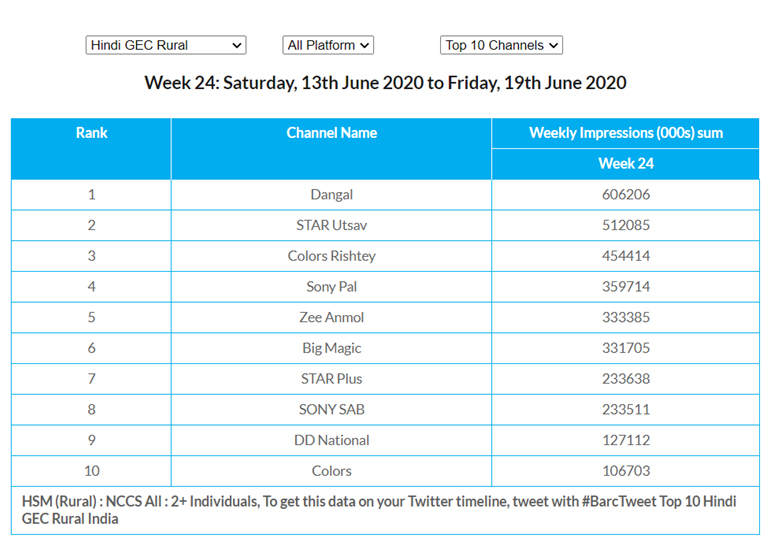Click the Weekly Impressions column header
The image size is (771, 546).
[x=625, y=133]
